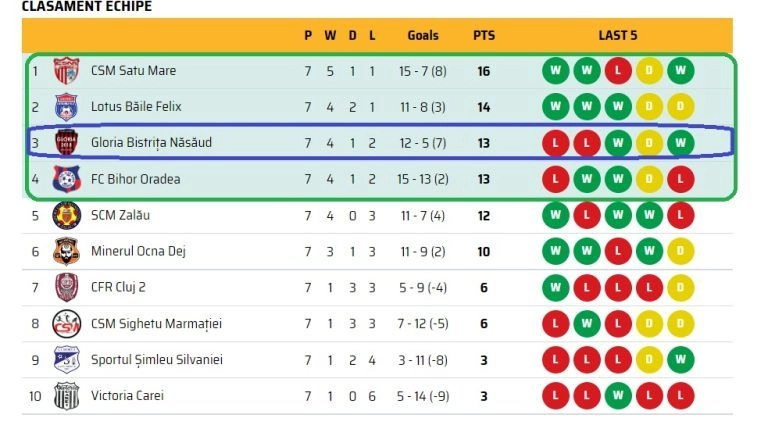Click the LAST 5 column header
Screen dimensions: 768x436
(618, 35)
